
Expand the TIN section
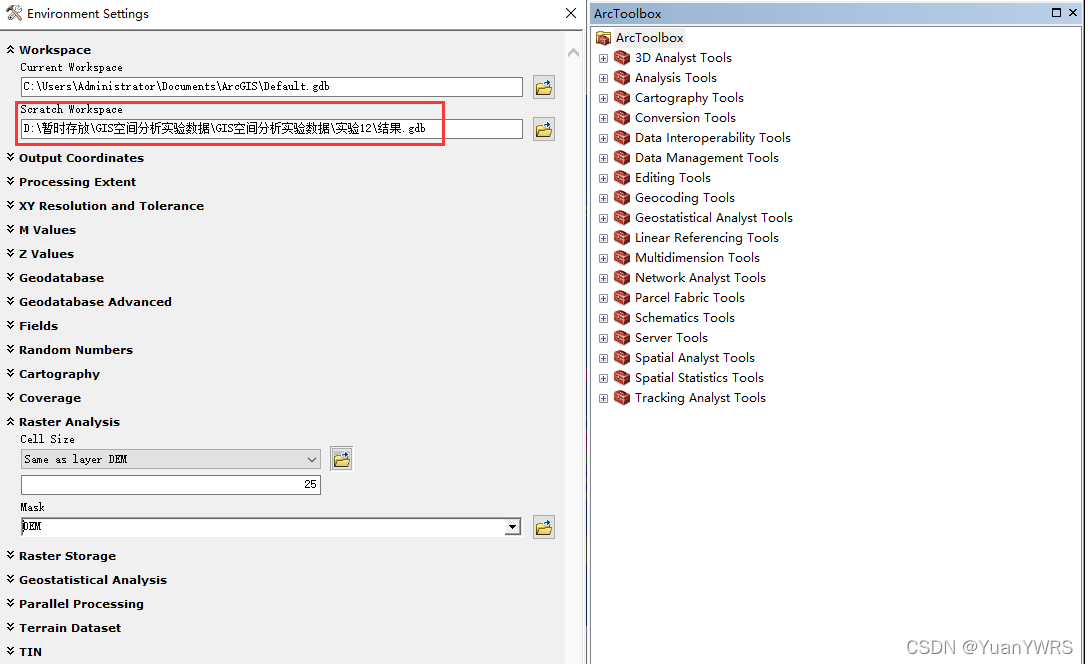pyautogui.click(x=10, y=651)
